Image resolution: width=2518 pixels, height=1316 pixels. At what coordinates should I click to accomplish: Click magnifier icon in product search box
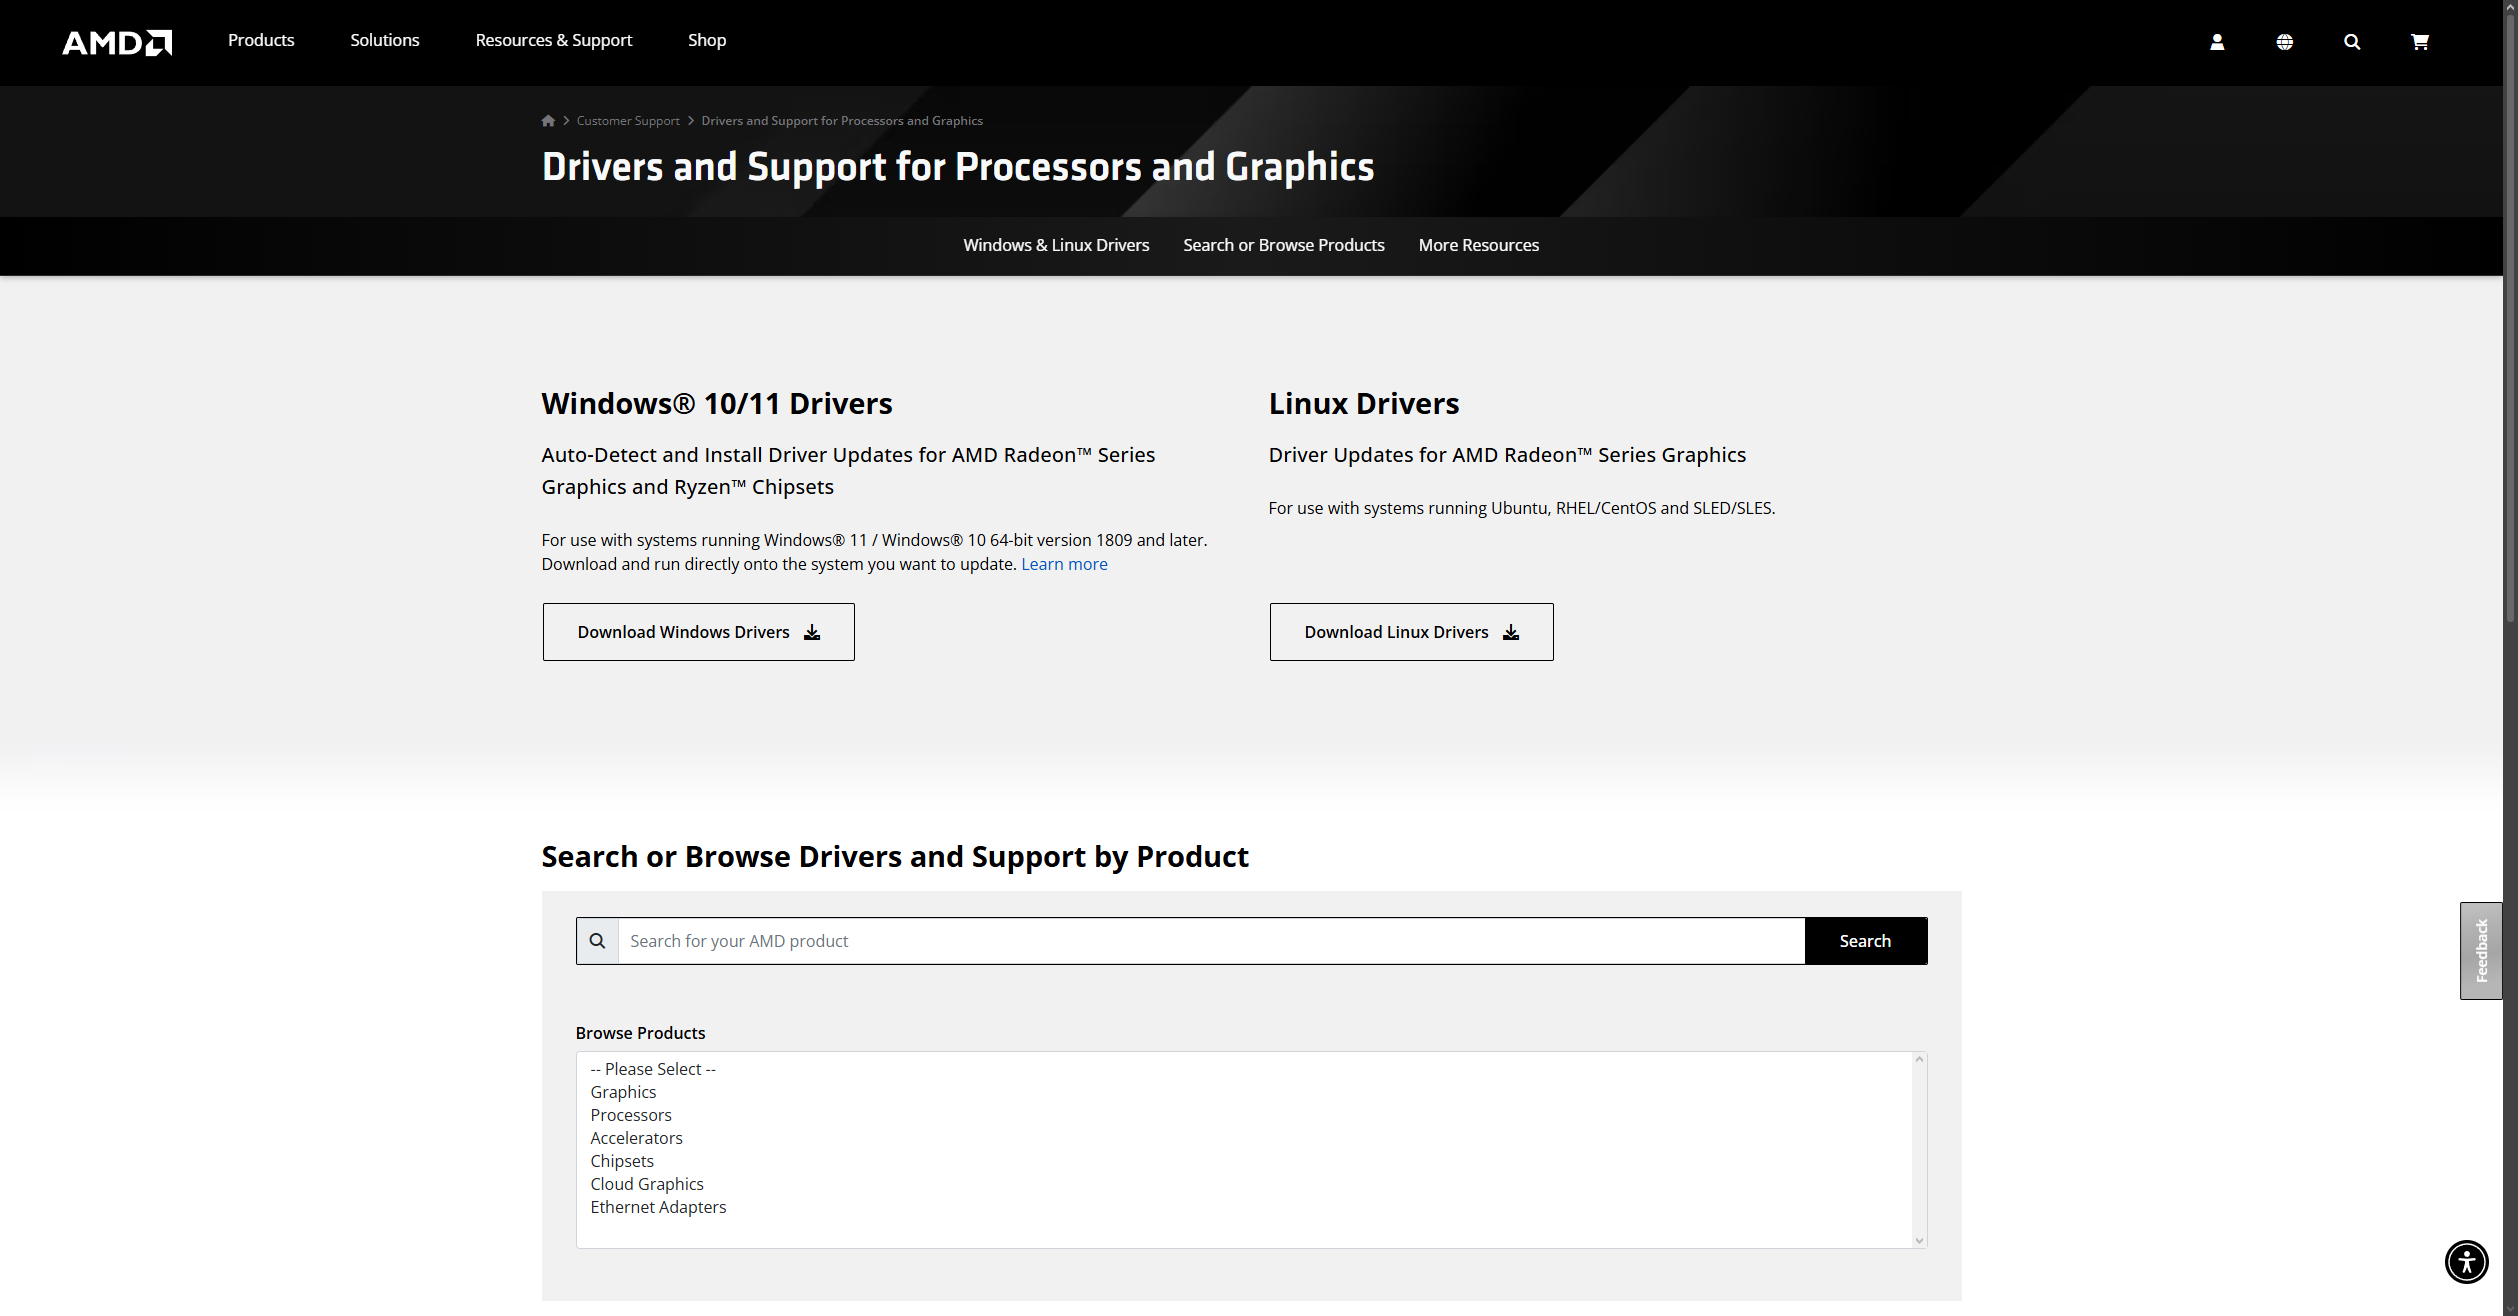coord(598,941)
